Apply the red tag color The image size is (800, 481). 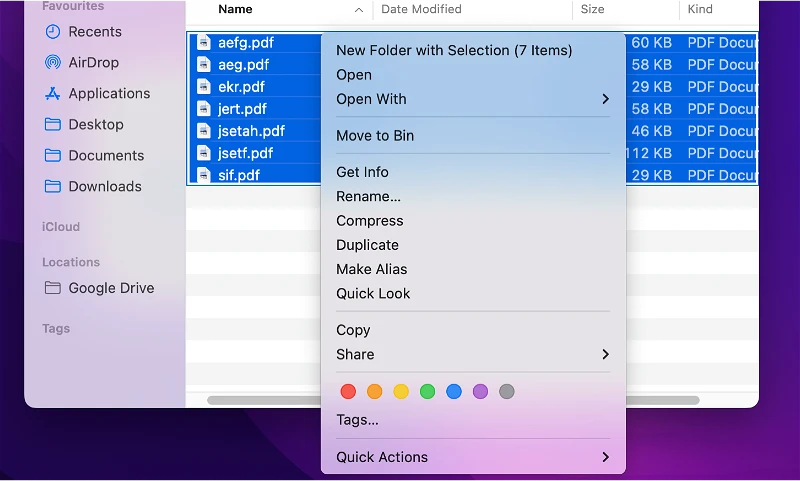tap(348, 392)
